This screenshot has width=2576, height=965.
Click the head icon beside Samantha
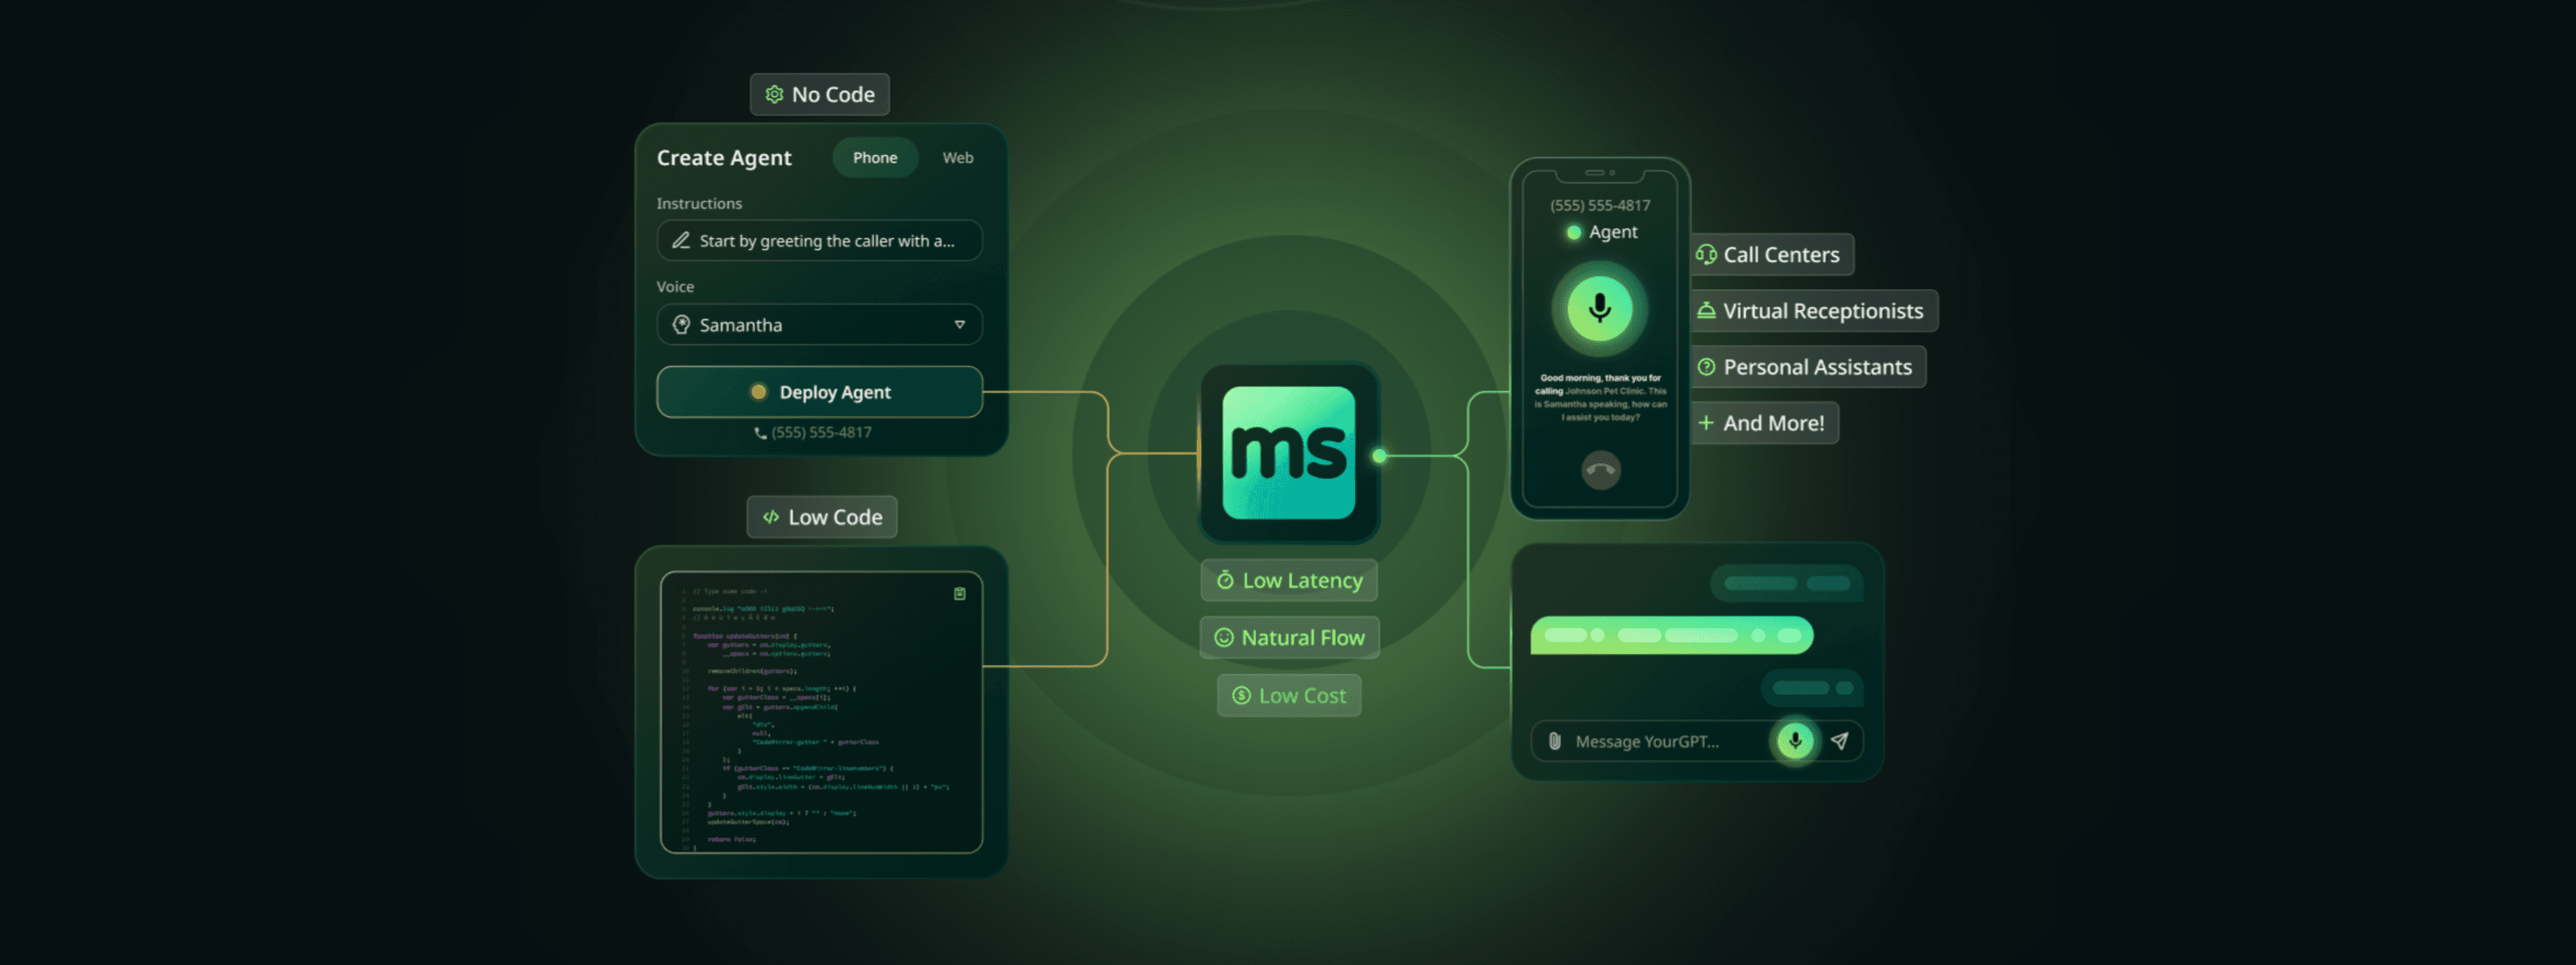(681, 324)
